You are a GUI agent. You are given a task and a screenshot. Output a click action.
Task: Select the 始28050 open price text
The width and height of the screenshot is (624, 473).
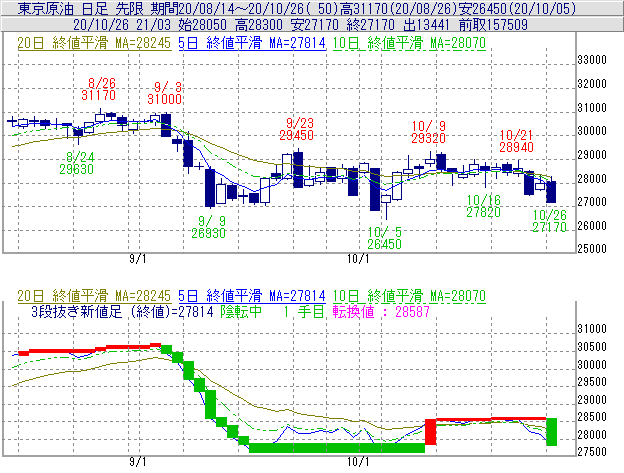pos(202,25)
